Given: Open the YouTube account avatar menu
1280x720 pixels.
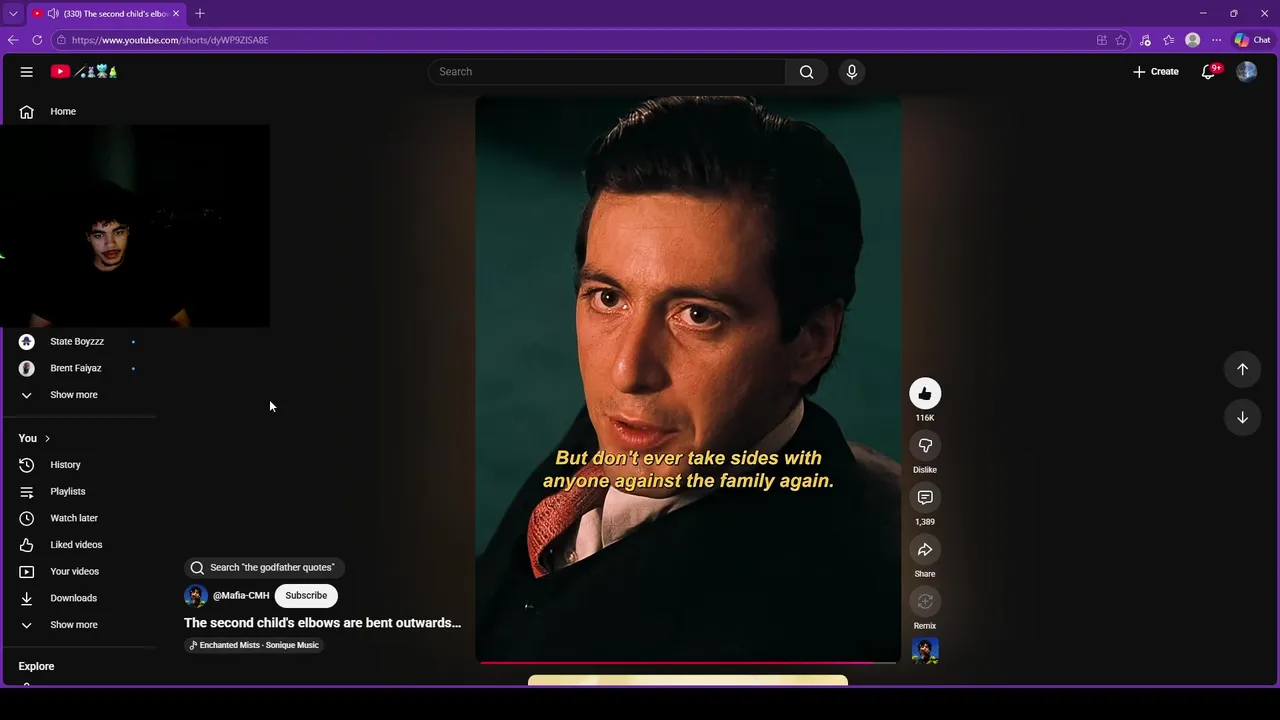Looking at the screenshot, I should (1246, 72).
